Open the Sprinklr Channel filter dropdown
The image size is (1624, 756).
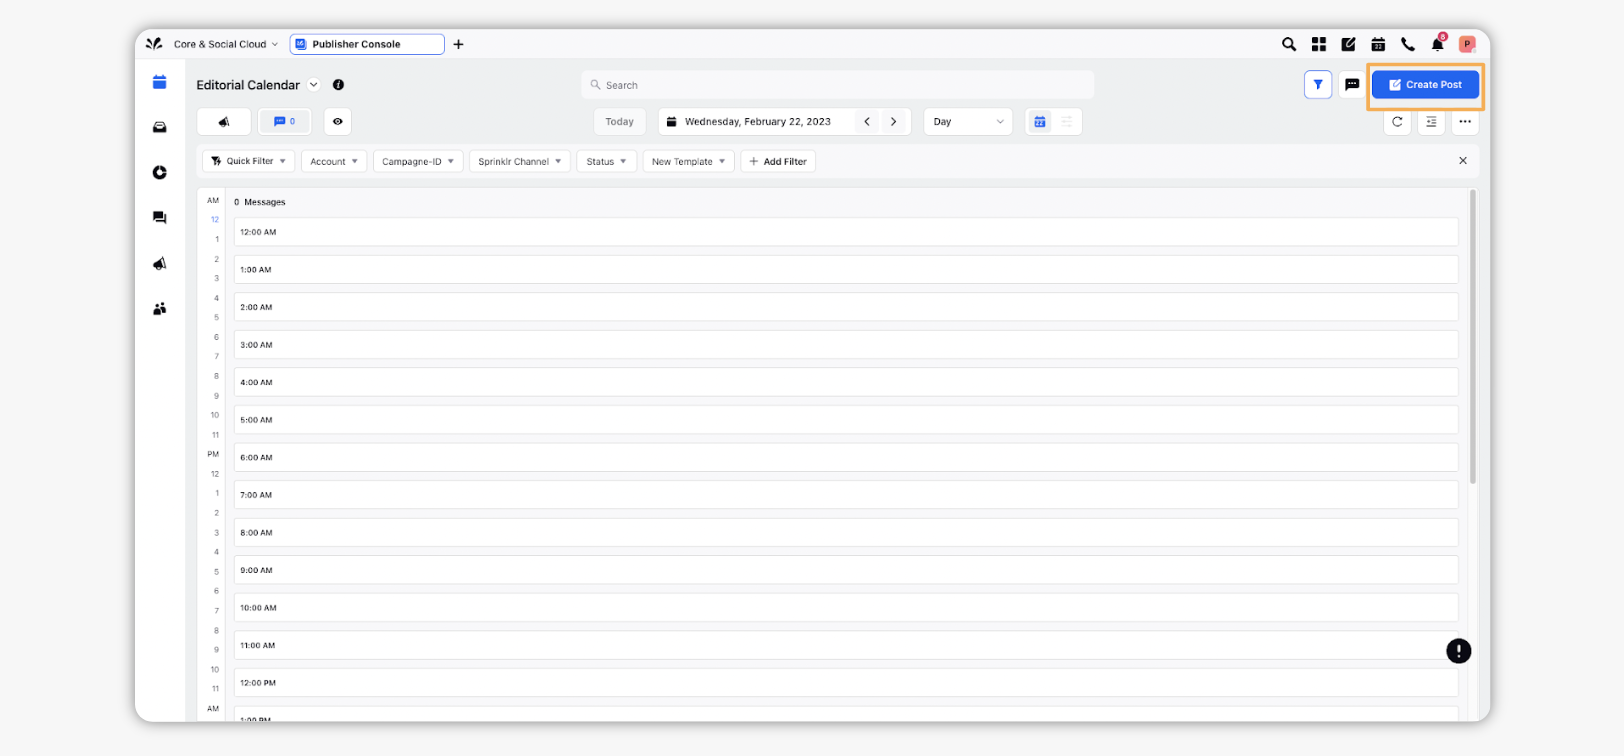pyautogui.click(x=520, y=161)
